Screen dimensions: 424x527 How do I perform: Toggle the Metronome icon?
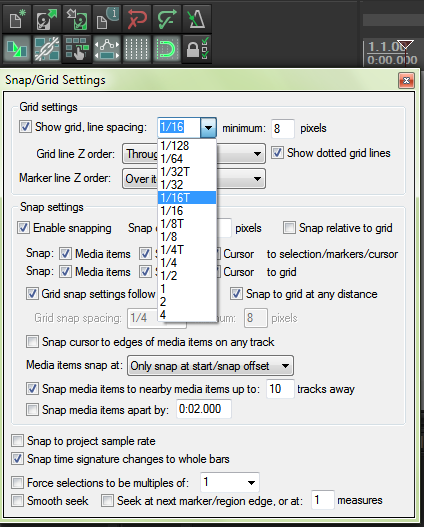[x=196, y=19]
